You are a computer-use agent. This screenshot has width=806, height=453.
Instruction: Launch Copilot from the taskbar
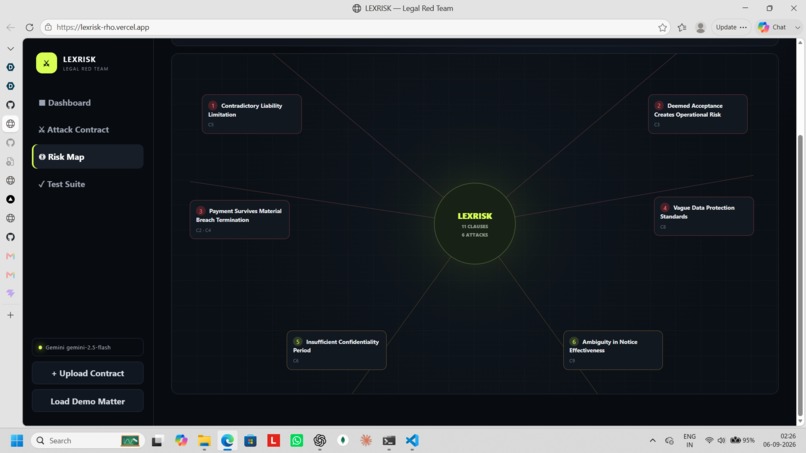click(181, 441)
